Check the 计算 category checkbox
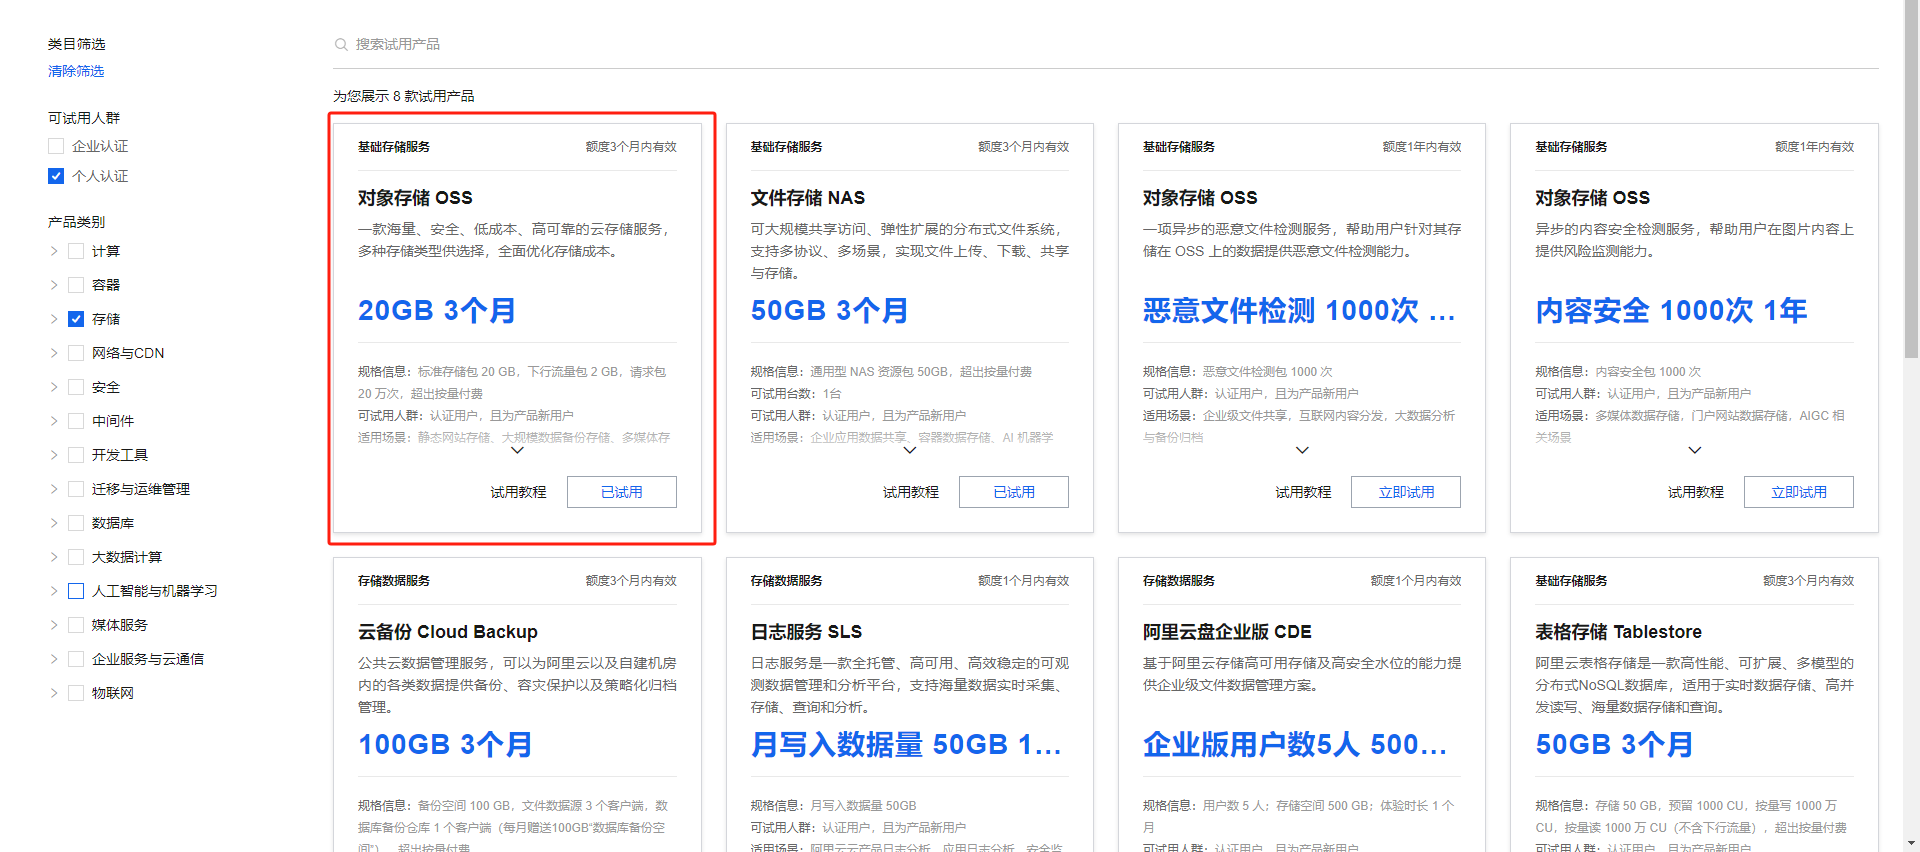 76,251
